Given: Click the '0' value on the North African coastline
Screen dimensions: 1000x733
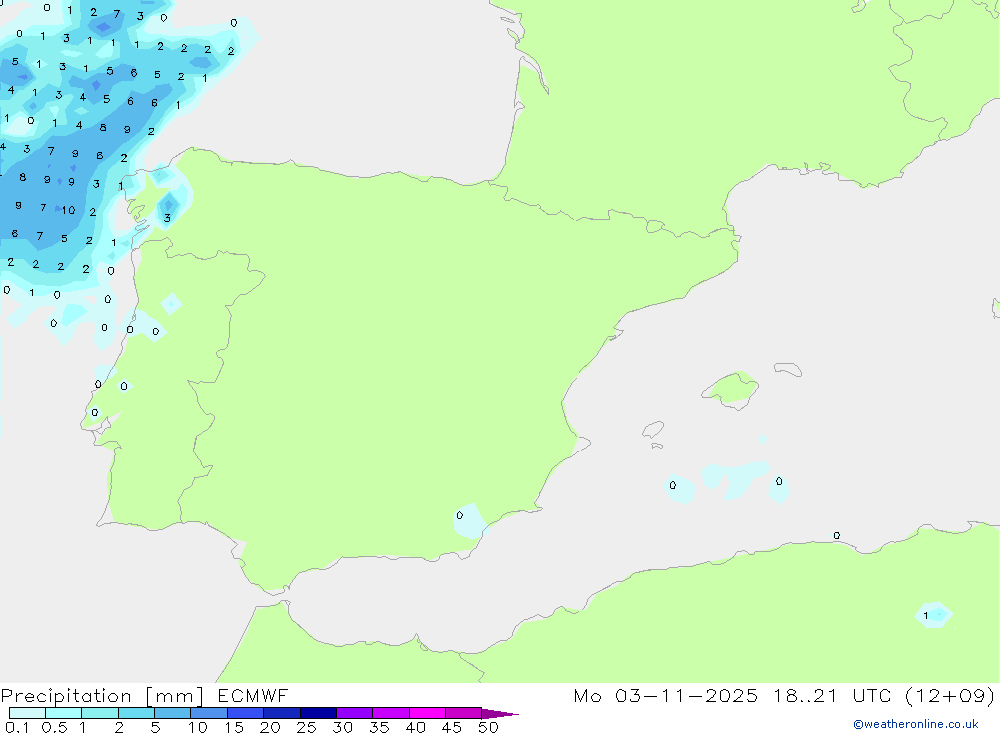Looking at the screenshot, I should [837, 536].
